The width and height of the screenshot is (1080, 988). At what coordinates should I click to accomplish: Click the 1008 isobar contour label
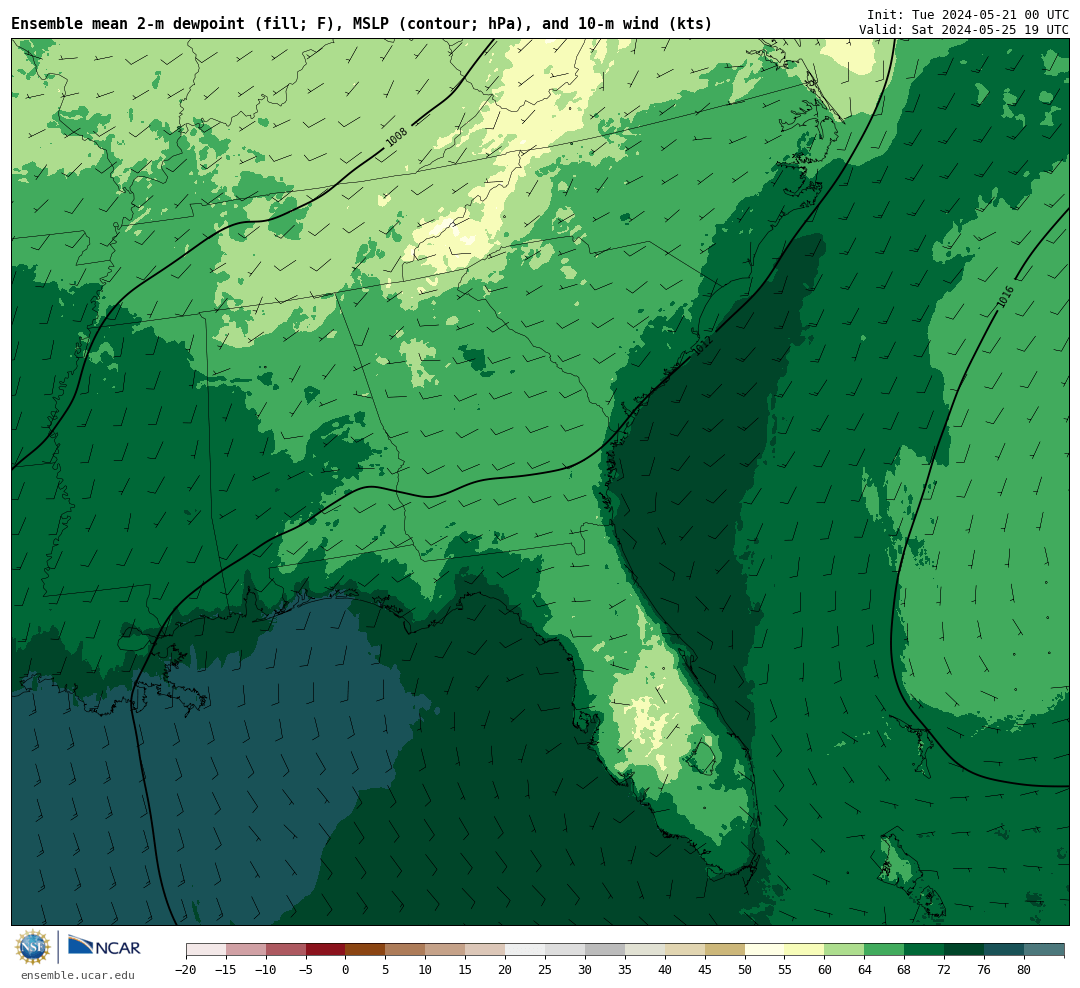[x=396, y=136]
